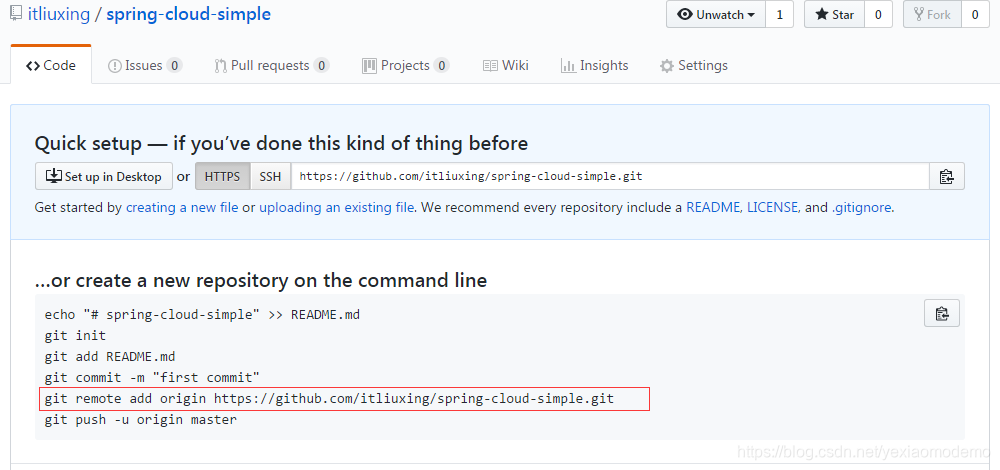This screenshot has width=1000, height=470.
Task: Star this repository
Action: click(834, 15)
